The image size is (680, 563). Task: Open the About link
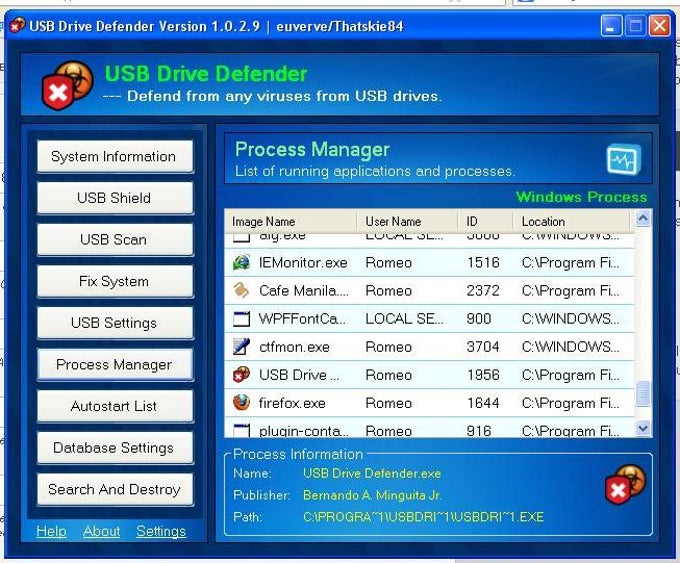(x=101, y=531)
